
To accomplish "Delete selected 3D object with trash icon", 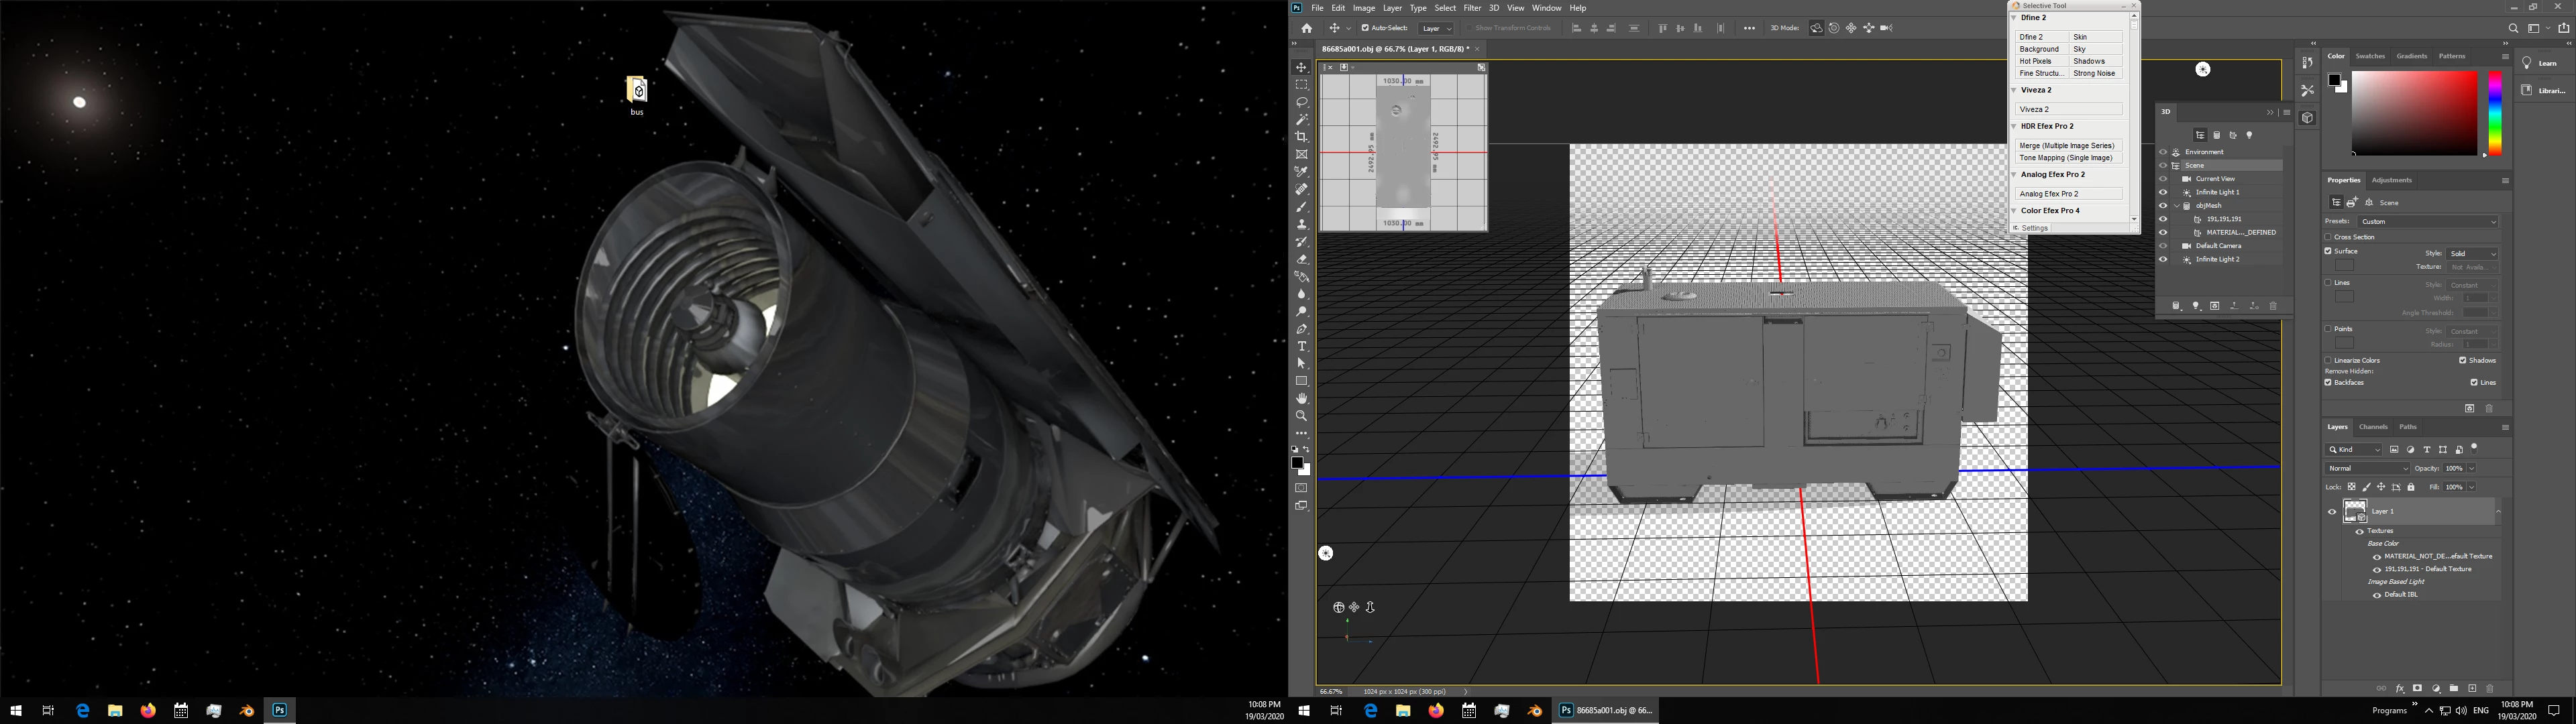I will pos(2273,306).
